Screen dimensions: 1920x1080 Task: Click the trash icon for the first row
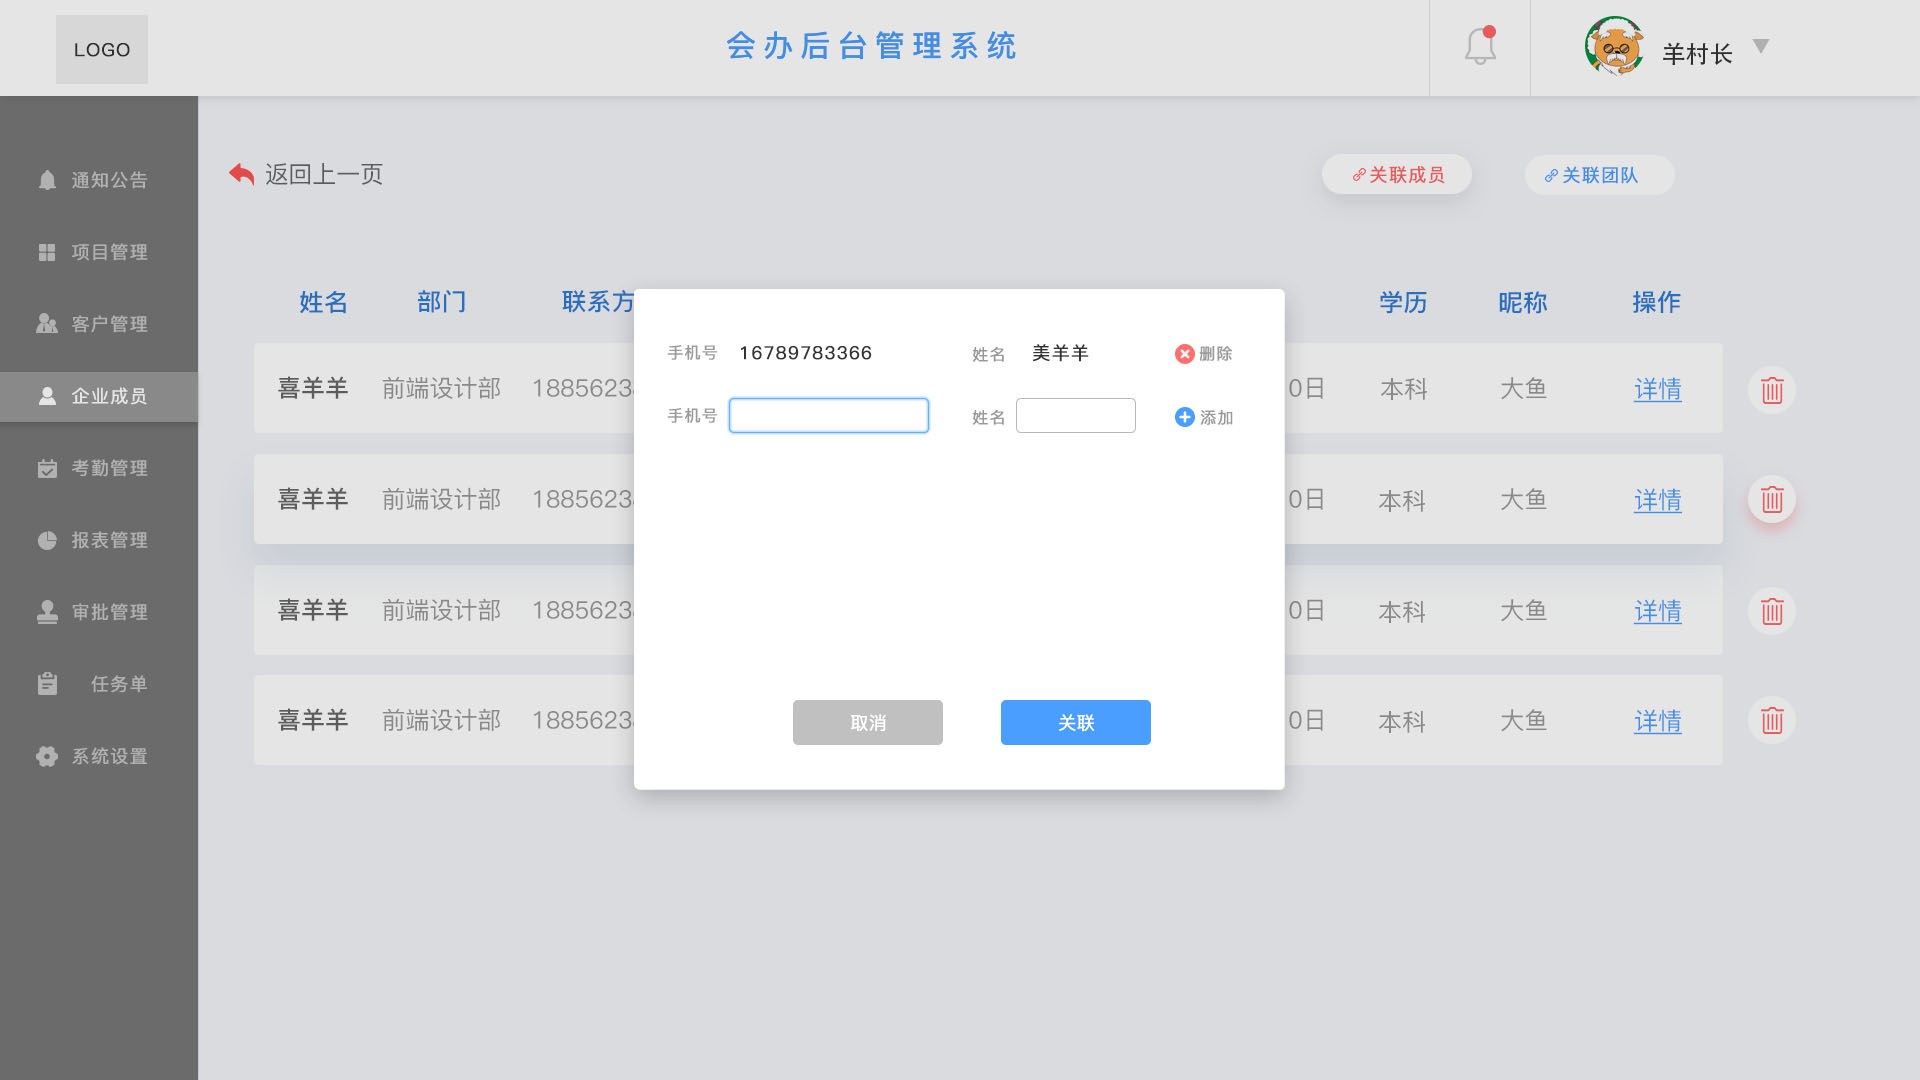tap(1772, 390)
